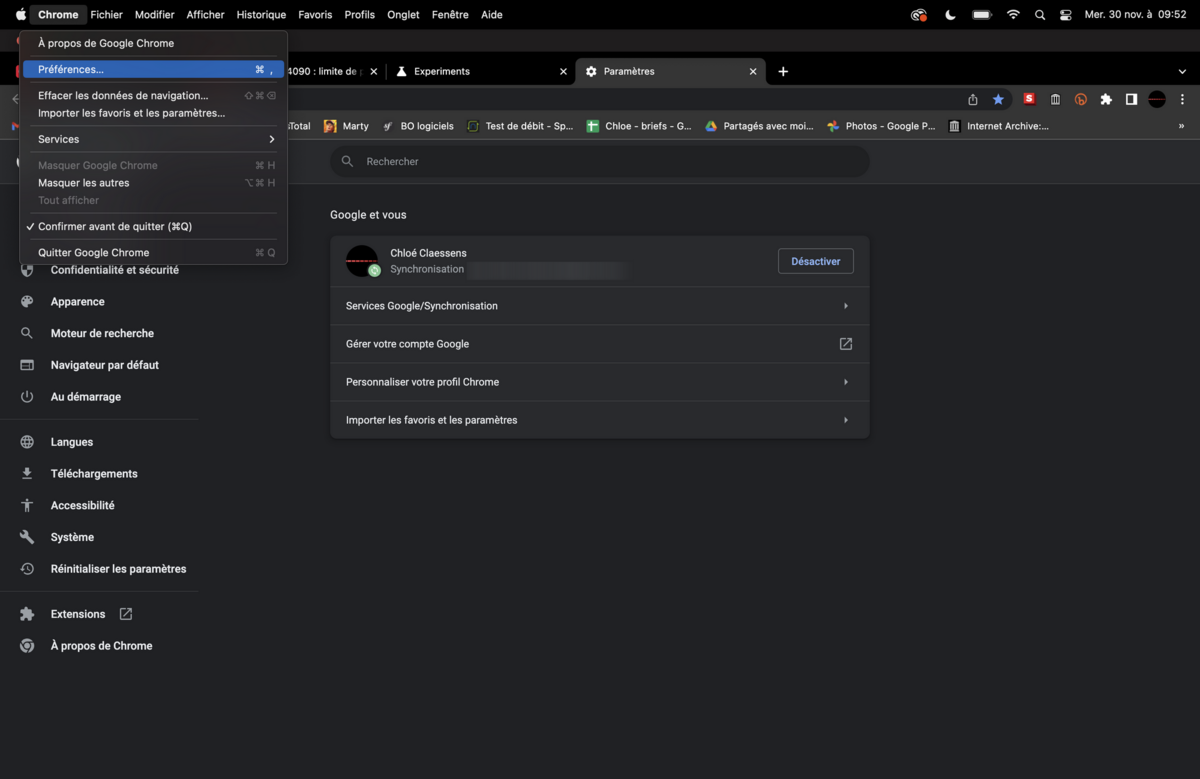Open Spotlight search icon

(x=1040, y=15)
